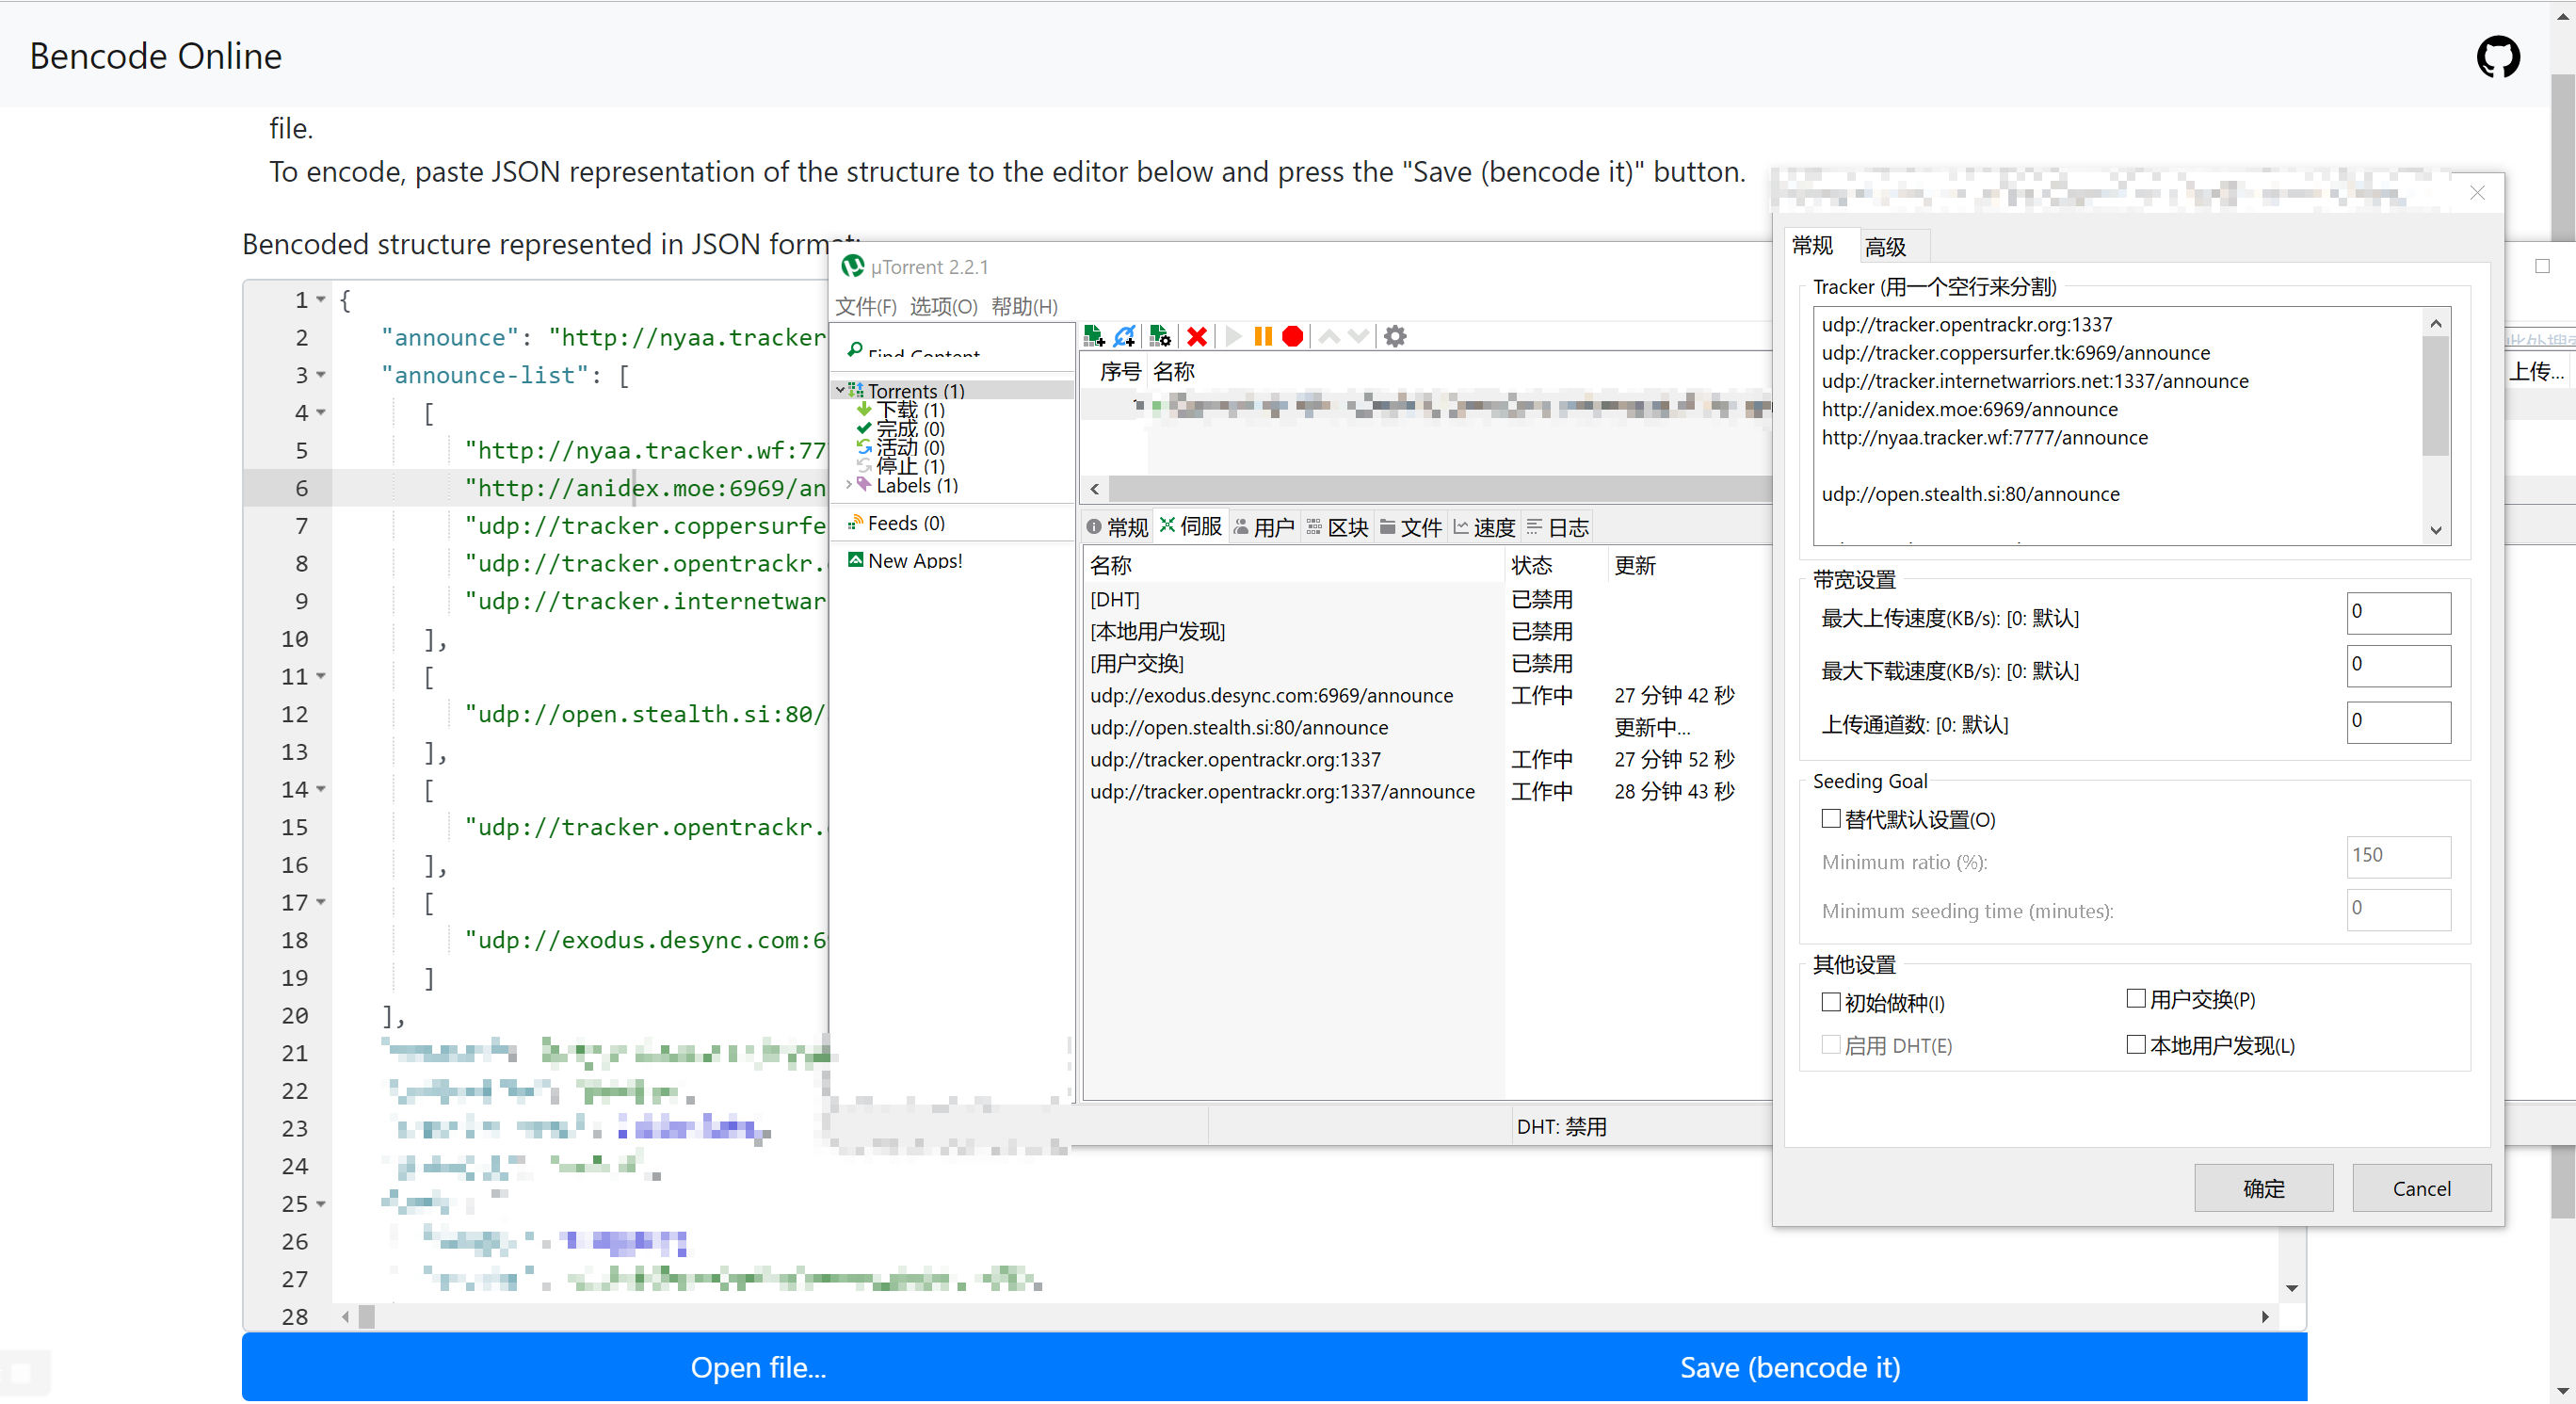Click Find Content search icon
Image resolution: width=2576 pixels, height=1404 pixels.
pos(854,349)
